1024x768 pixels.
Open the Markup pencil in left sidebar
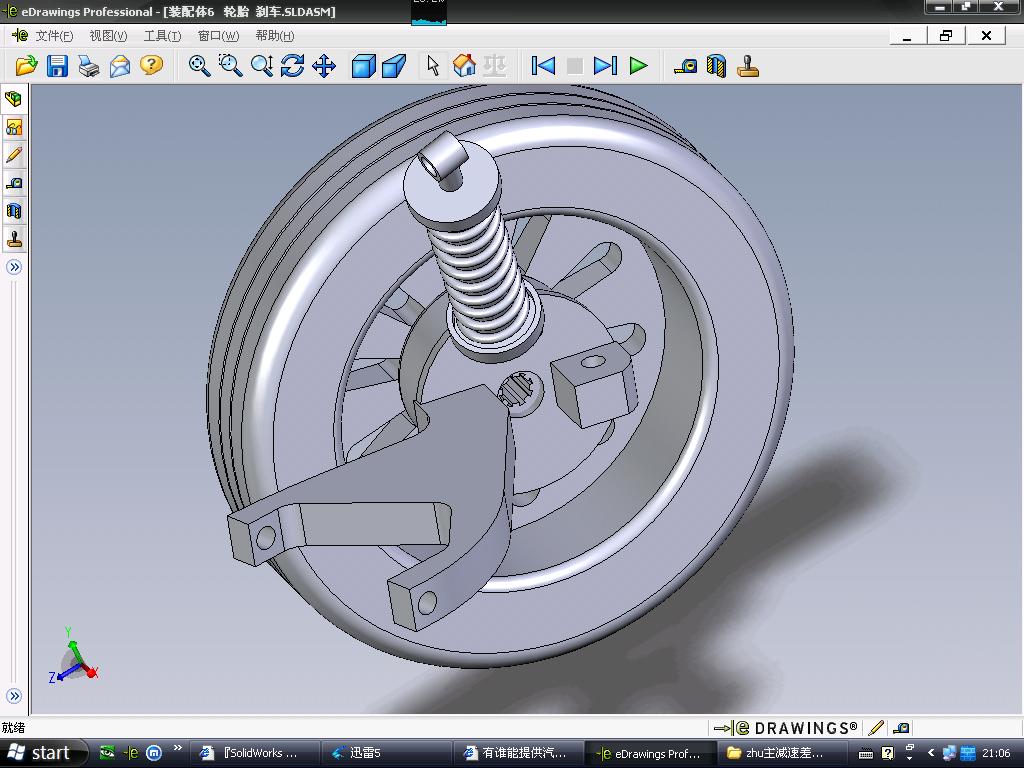coord(14,155)
